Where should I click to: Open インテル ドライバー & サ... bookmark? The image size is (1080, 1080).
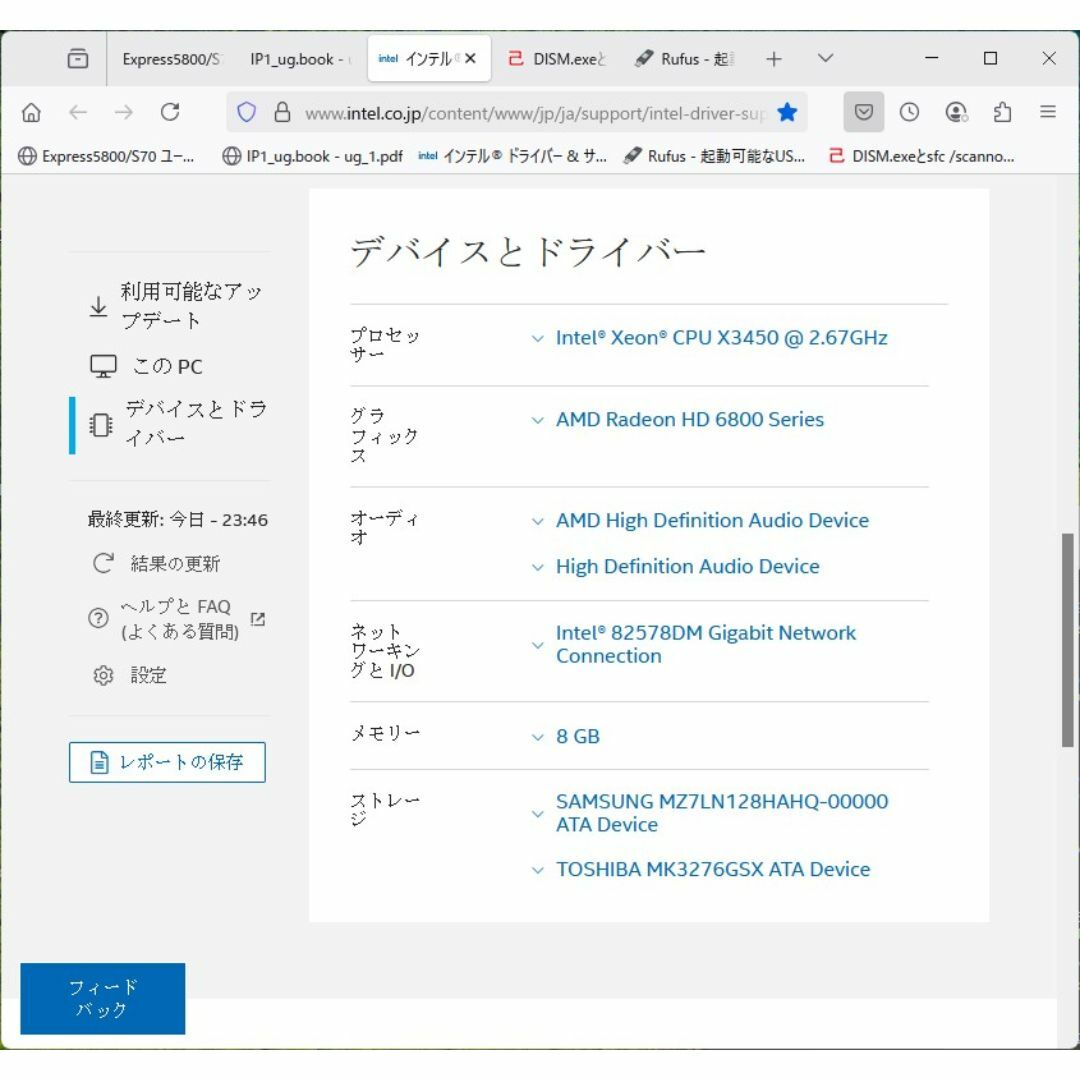coord(512,156)
